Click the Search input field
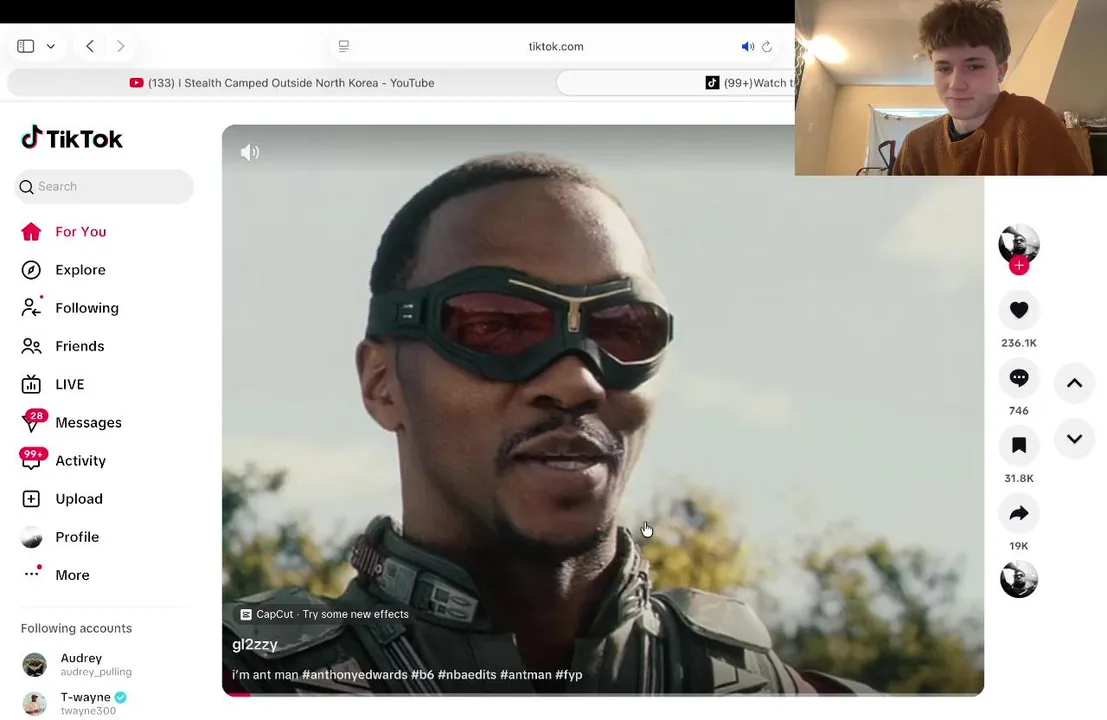Image resolution: width=1107 pixels, height=720 pixels. pyautogui.click(x=104, y=186)
